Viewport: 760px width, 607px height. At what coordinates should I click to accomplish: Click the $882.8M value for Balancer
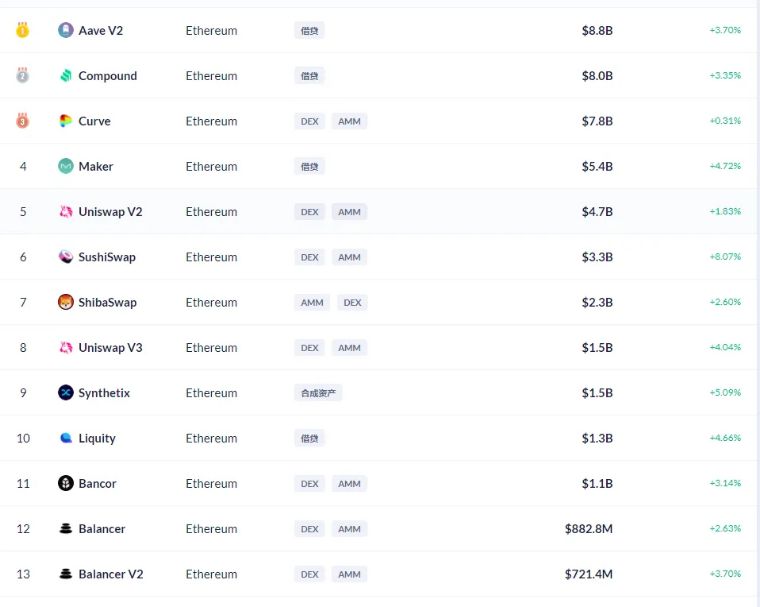(x=588, y=529)
